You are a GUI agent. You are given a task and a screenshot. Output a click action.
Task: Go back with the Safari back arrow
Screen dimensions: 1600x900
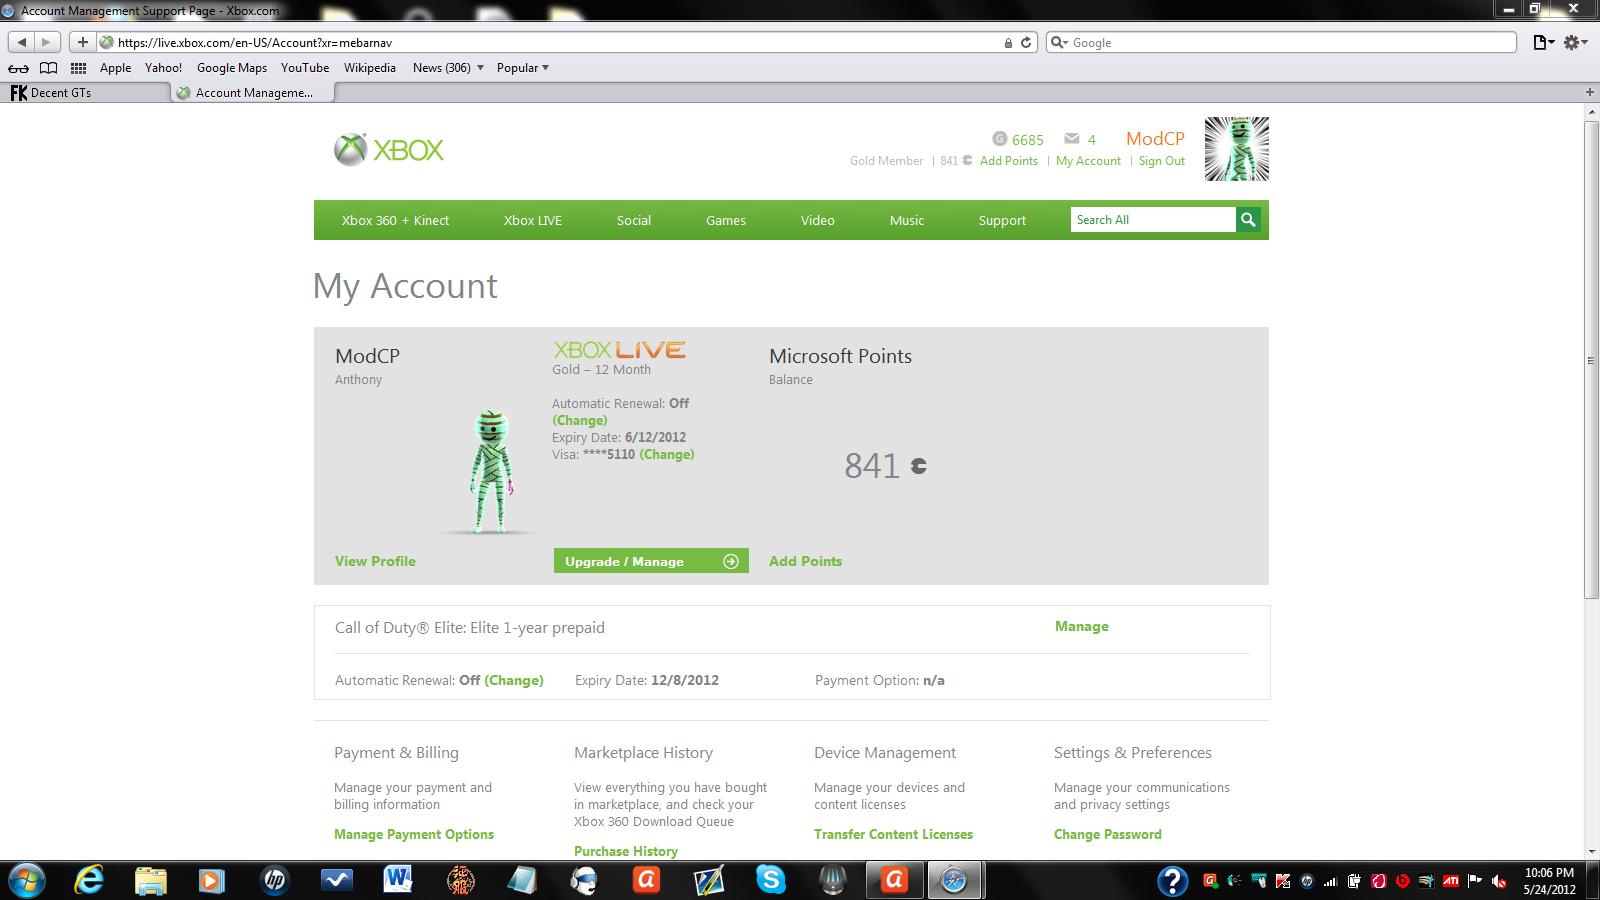[21, 42]
